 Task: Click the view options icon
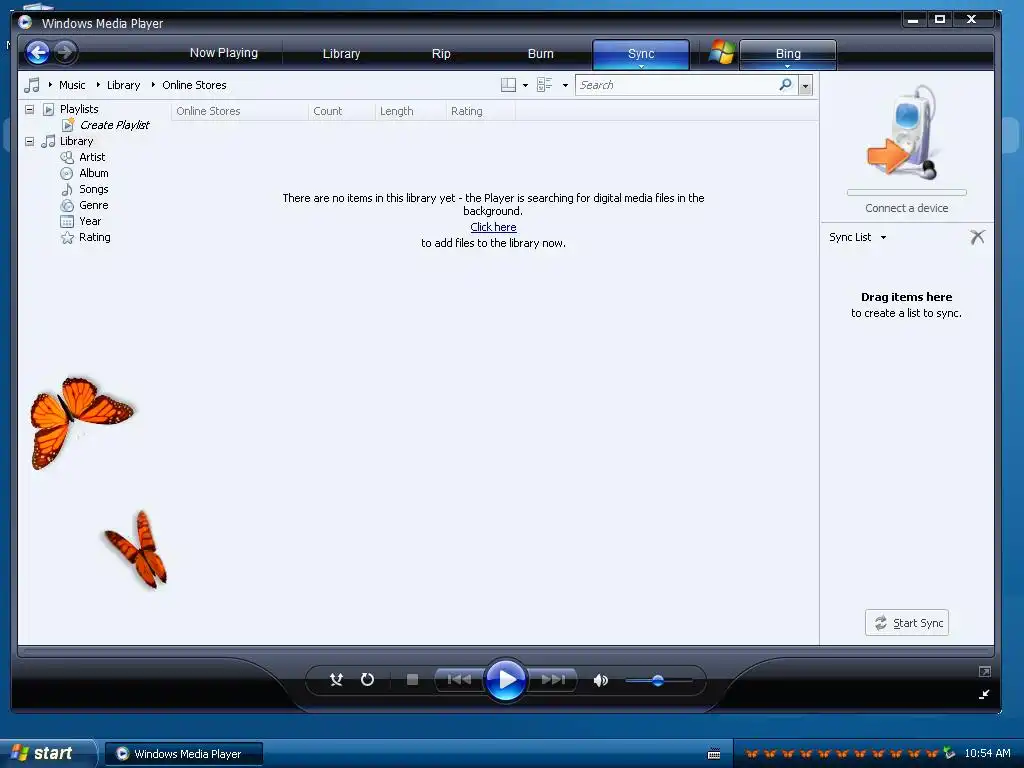pos(544,85)
